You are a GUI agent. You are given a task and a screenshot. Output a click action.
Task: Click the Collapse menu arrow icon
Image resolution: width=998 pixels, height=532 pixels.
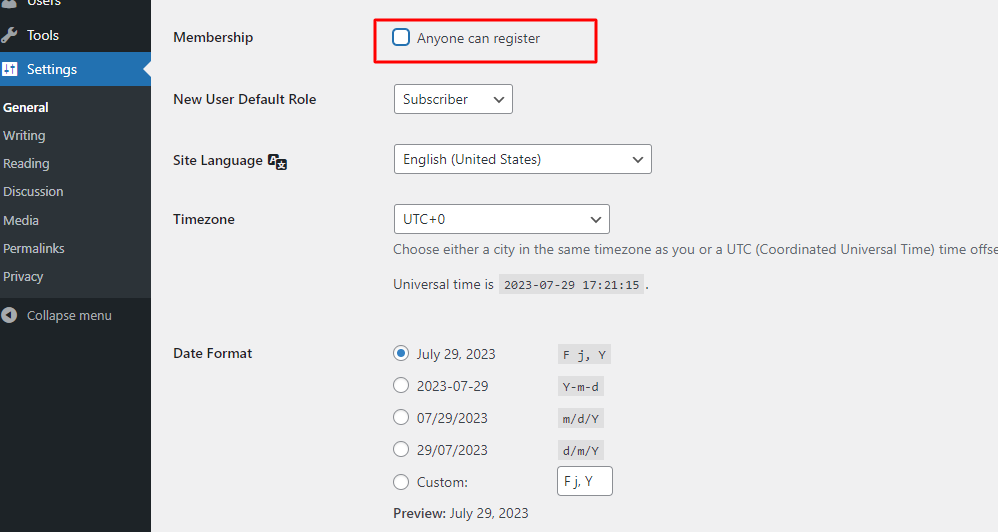tap(9, 315)
